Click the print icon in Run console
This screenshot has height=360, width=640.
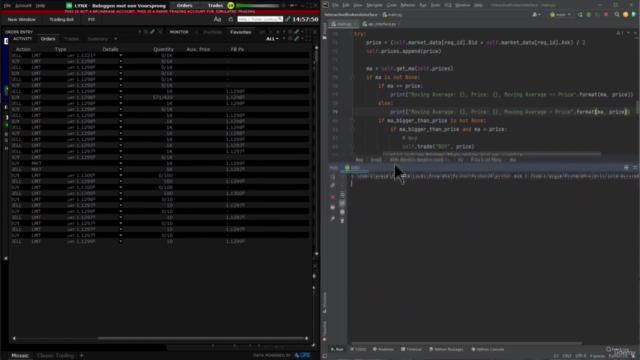(342, 212)
